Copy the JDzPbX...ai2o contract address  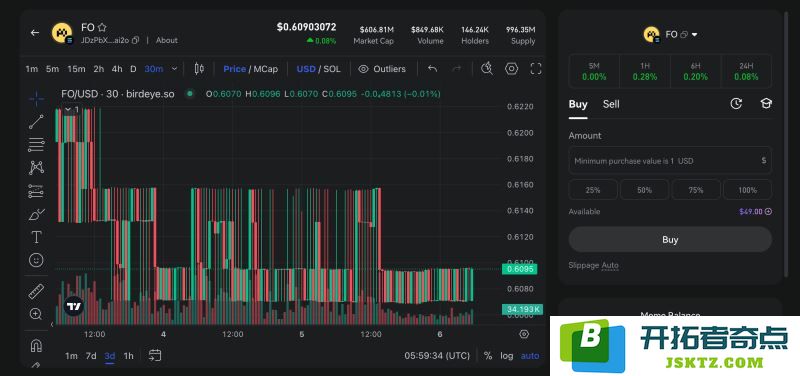point(135,40)
